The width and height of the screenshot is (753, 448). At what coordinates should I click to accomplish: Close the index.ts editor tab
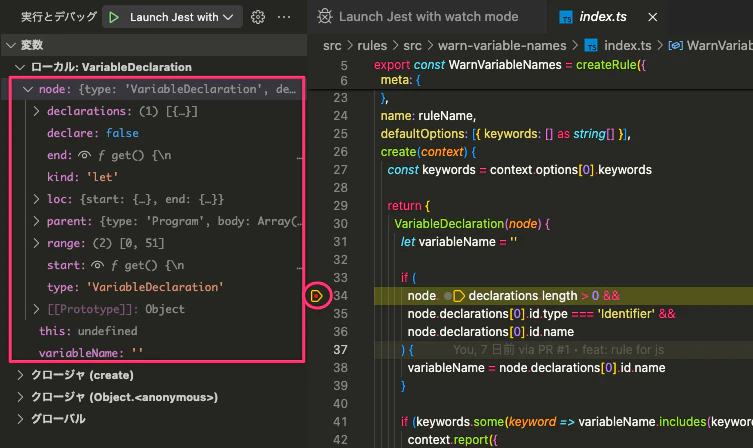(652, 17)
